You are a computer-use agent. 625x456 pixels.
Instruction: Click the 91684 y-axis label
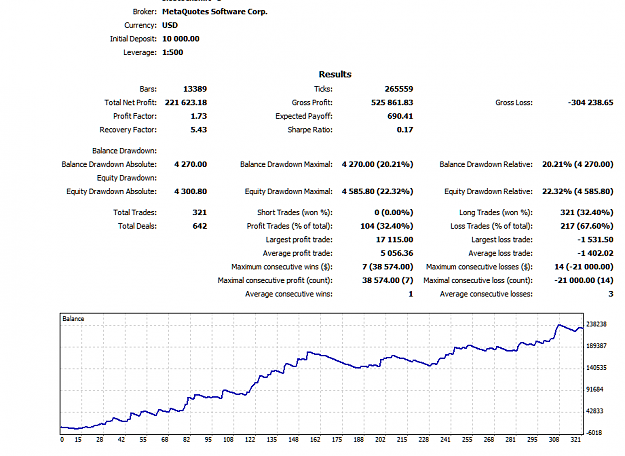point(595,389)
